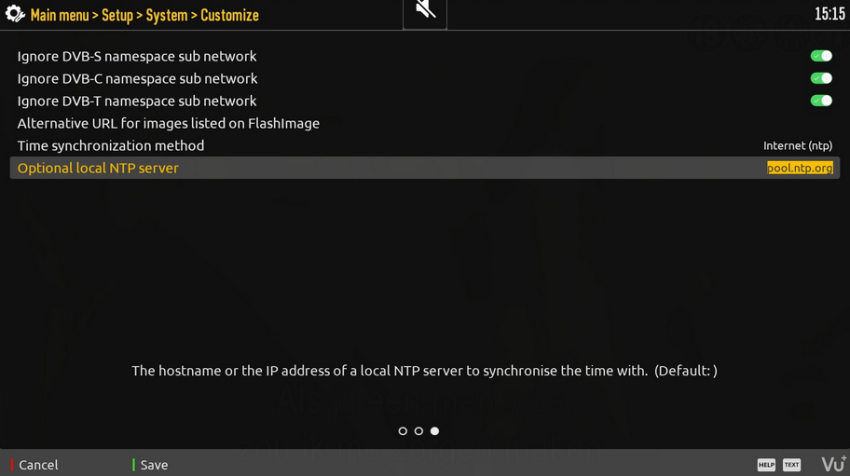Image resolution: width=850 pixels, height=476 pixels.
Task: Select the third, filled page indicator dot
Action: [x=434, y=431]
